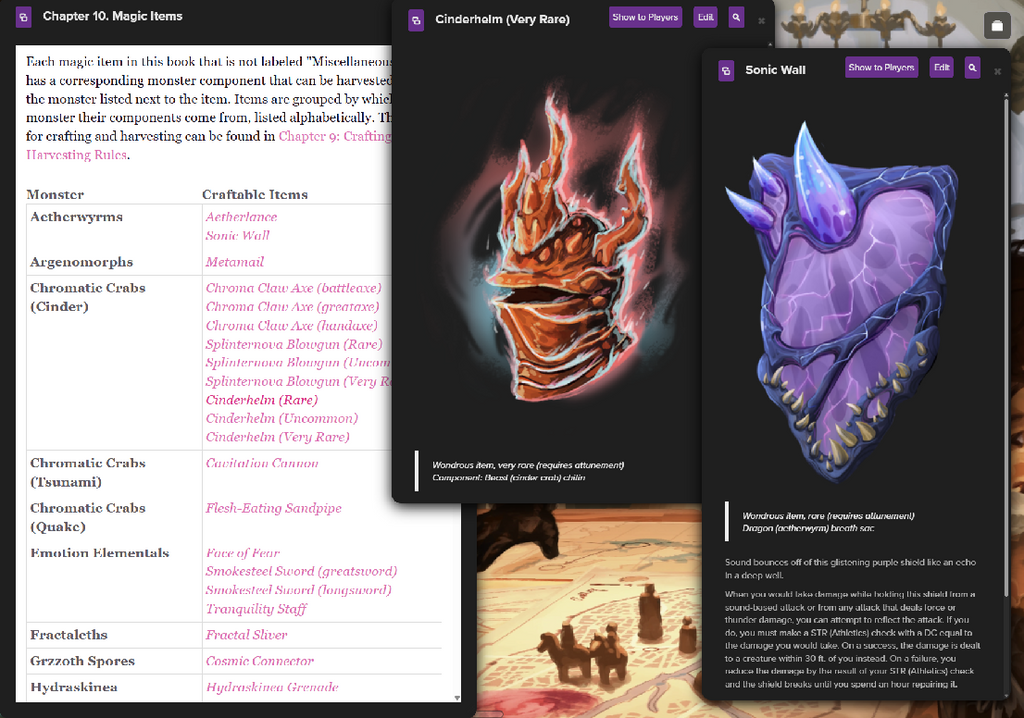Follow the Chapter 9: Crafting link
The height and width of the screenshot is (718, 1024).
(335, 137)
